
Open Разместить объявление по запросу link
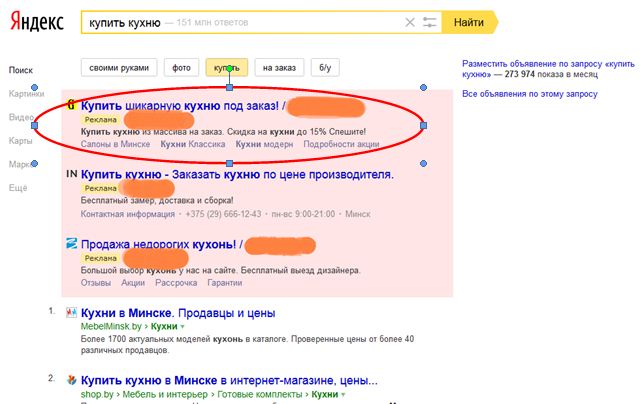548,69
